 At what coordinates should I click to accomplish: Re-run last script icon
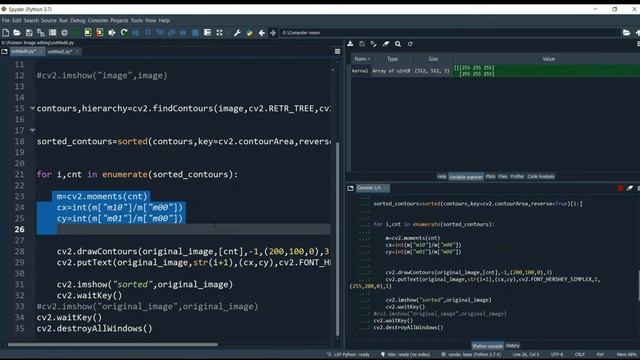click(124, 33)
